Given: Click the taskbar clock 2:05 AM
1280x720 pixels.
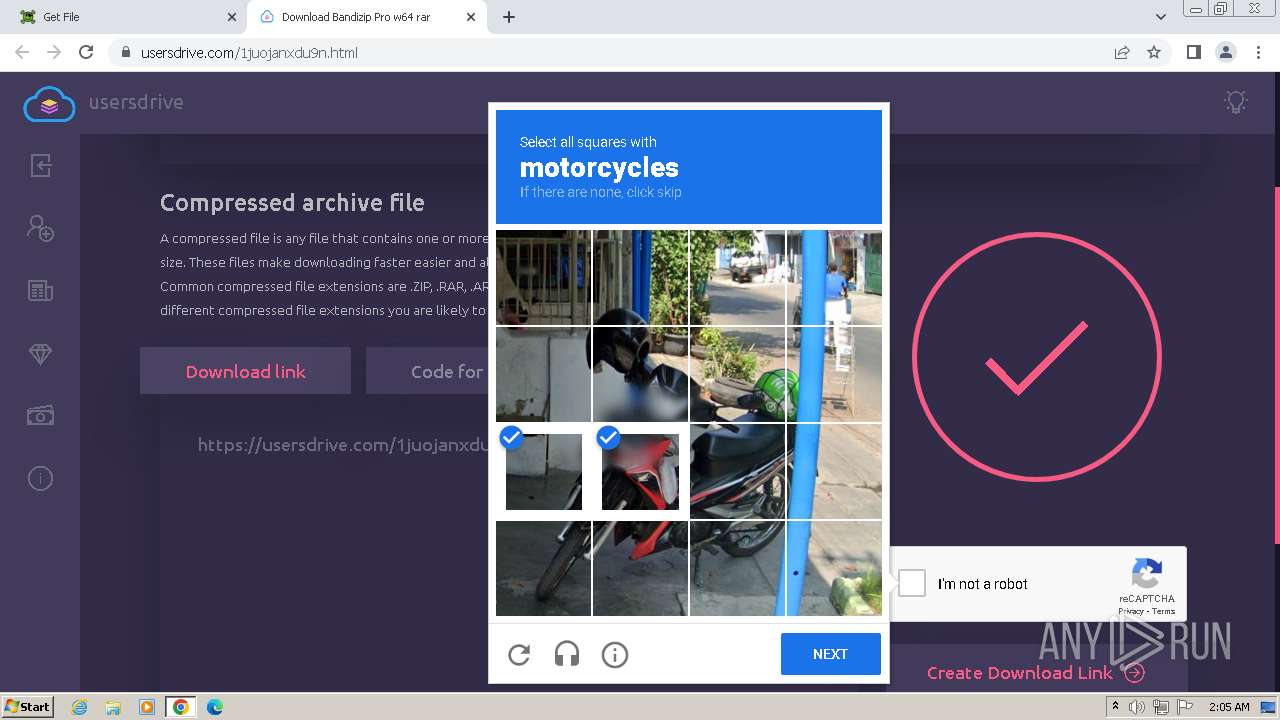Looking at the screenshot, I should tap(1229, 707).
